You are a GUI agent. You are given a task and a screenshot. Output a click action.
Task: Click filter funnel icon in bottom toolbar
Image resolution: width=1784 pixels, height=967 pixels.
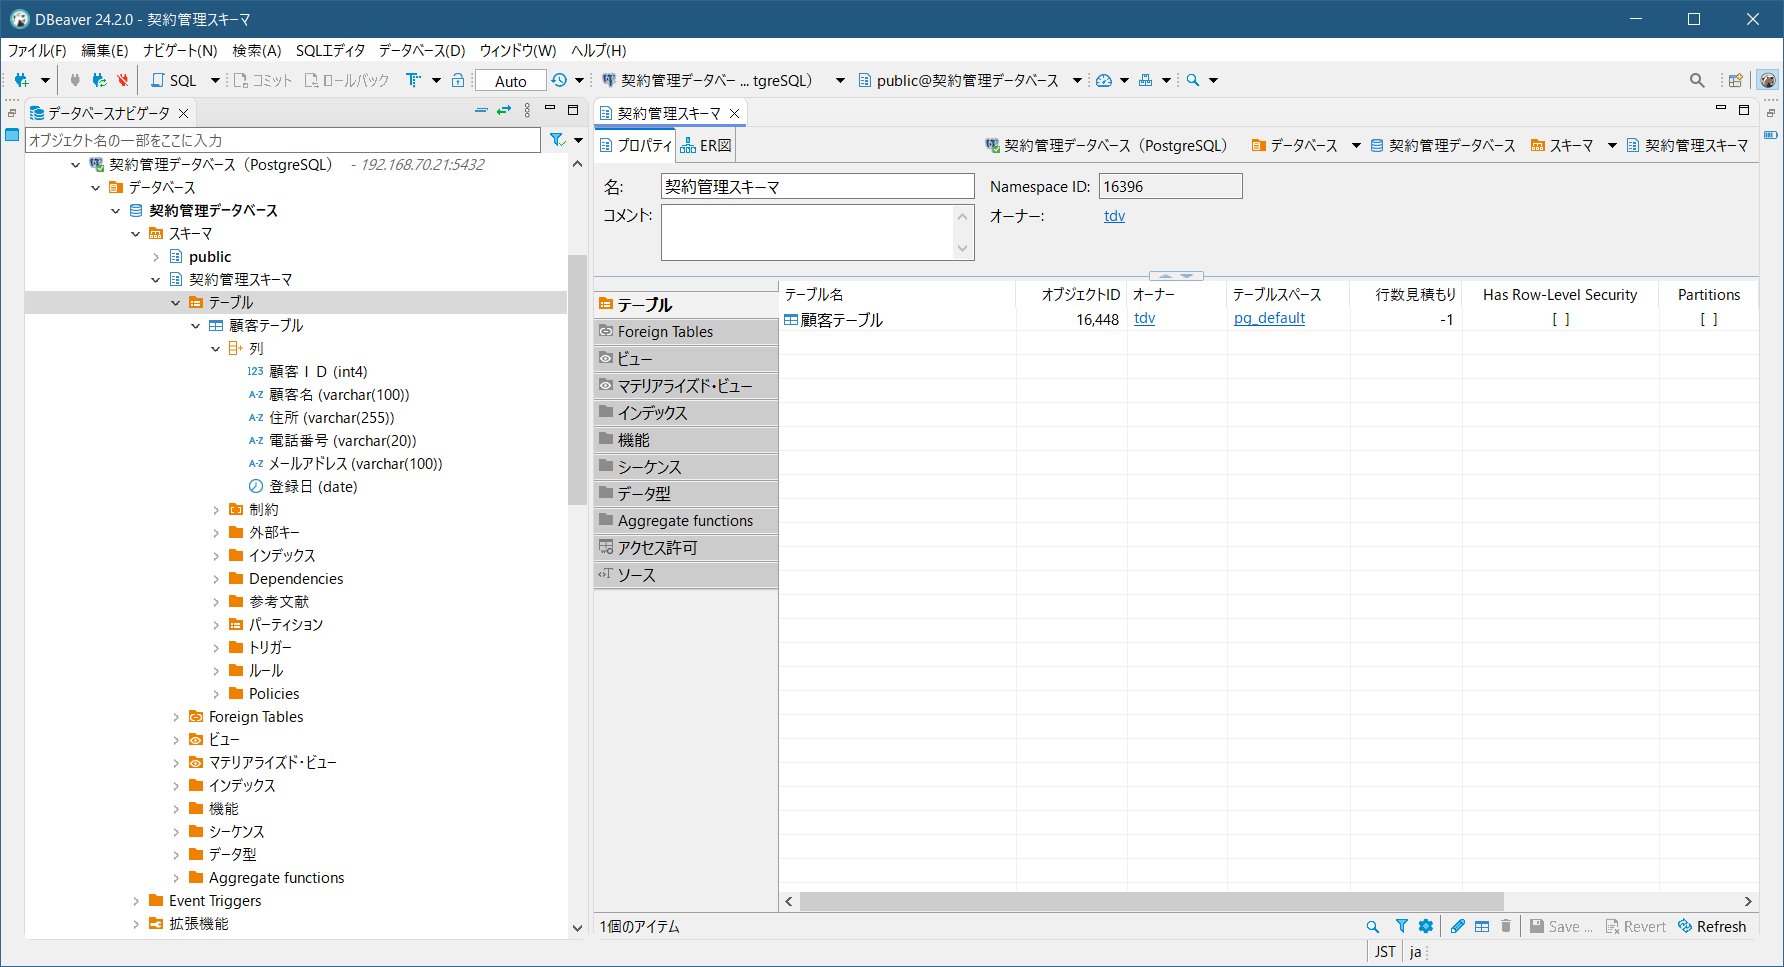pyautogui.click(x=1402, y=927)
